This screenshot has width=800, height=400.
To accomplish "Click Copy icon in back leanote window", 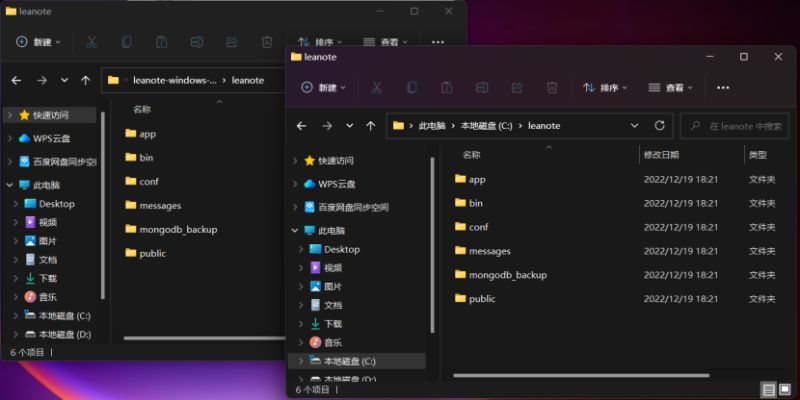I will 127,42.
